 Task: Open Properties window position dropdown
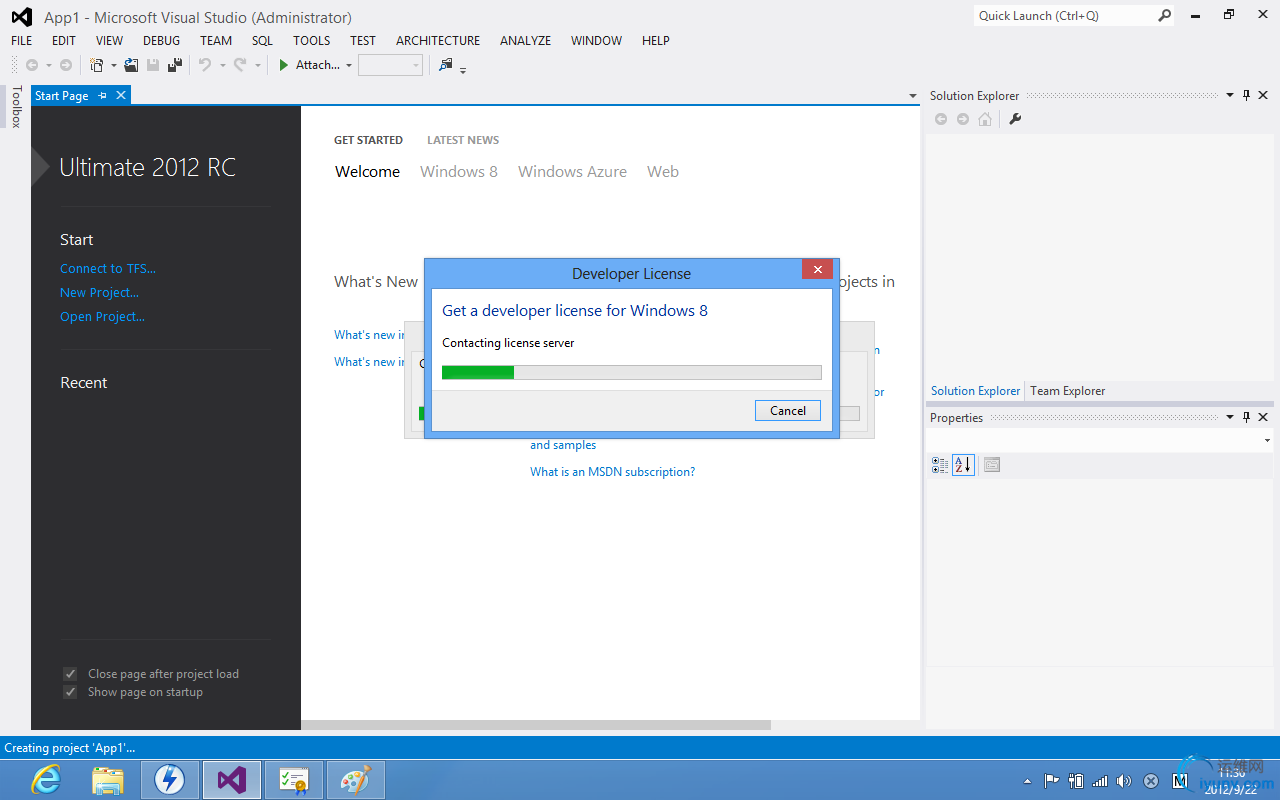[x=1230, y=418]
